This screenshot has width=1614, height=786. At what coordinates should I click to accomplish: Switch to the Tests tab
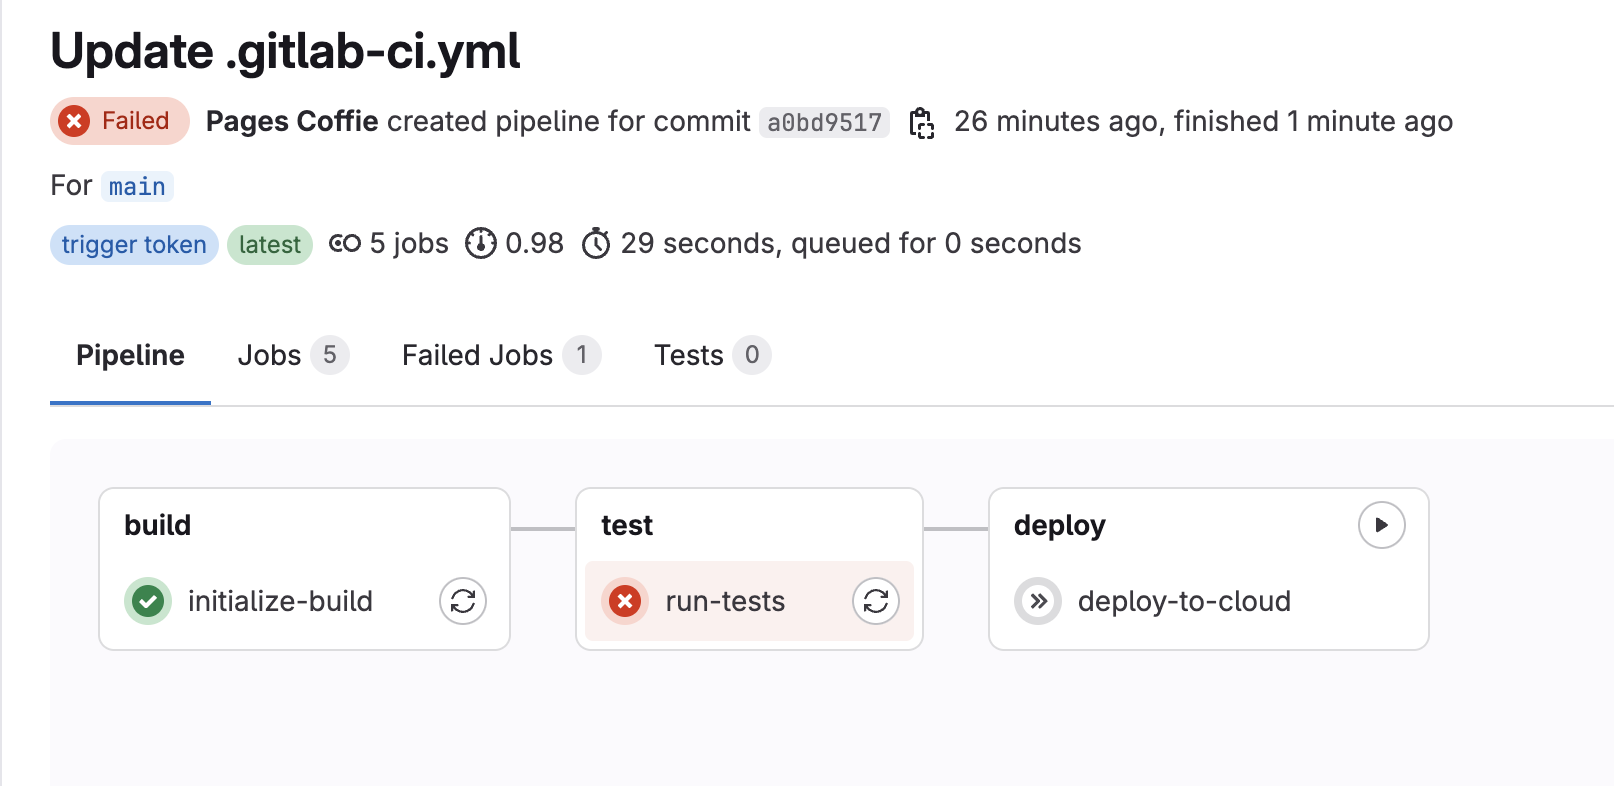click(x=688, y=356)
